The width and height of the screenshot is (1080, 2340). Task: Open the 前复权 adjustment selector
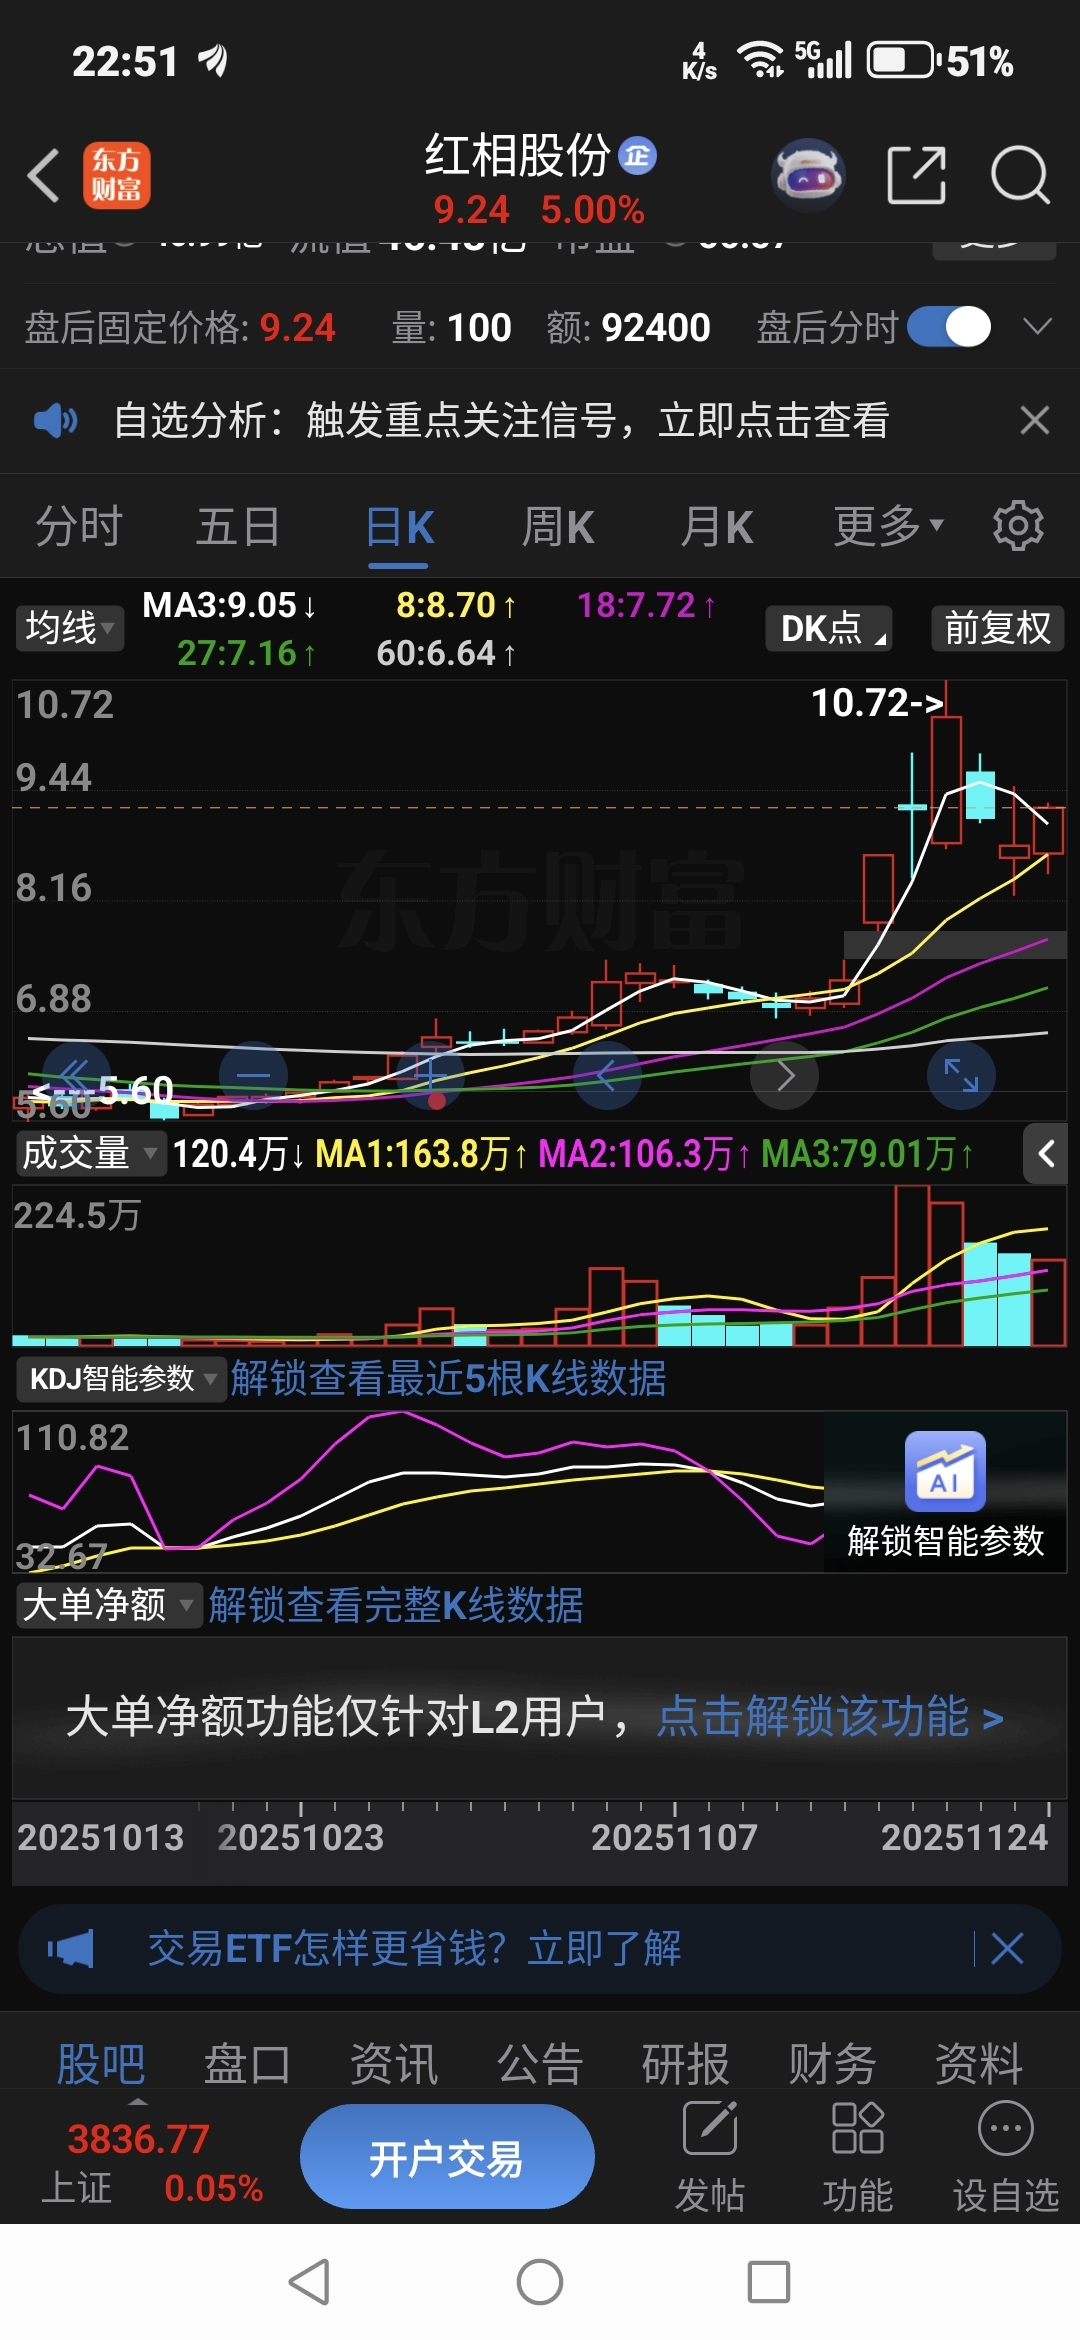click(998, 628)
